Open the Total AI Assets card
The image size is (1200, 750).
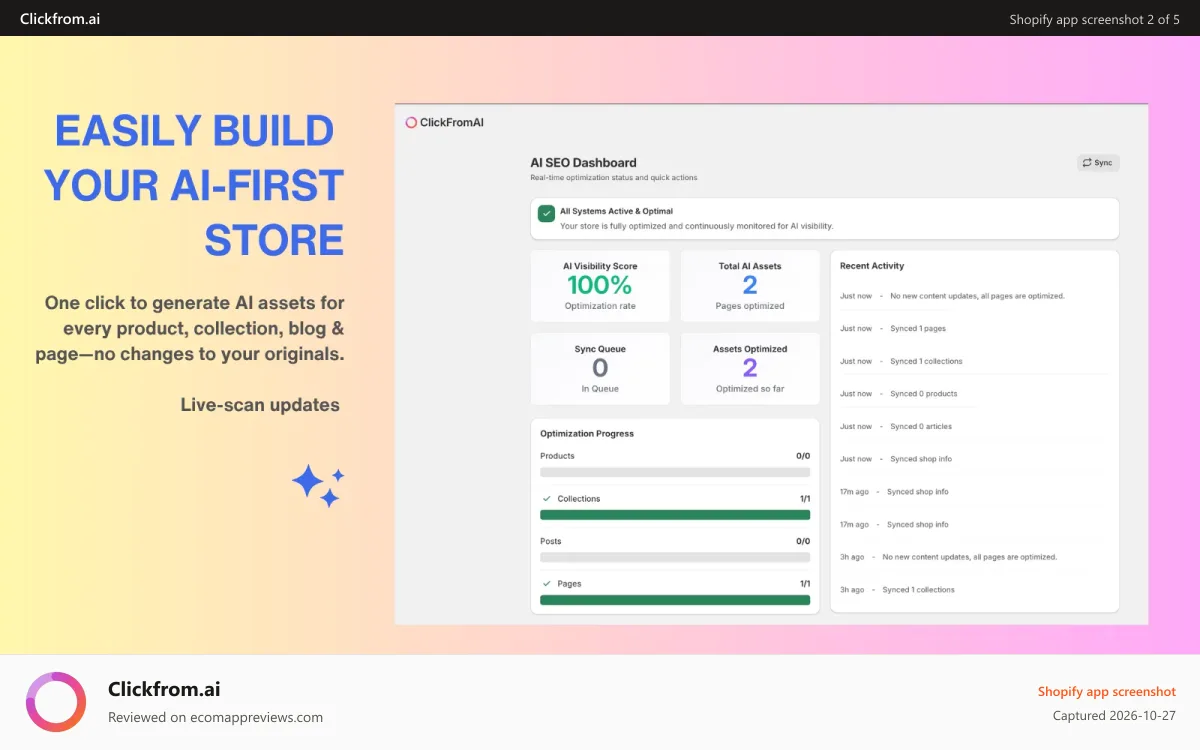coord(750,286)
